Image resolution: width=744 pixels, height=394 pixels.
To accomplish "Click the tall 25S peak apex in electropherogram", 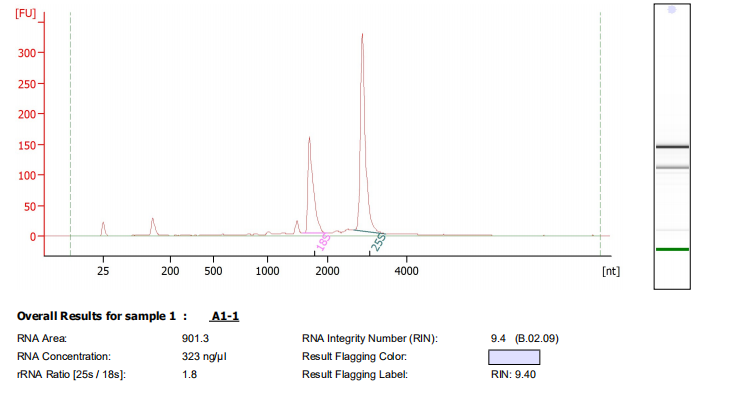I will pos(362,35).
